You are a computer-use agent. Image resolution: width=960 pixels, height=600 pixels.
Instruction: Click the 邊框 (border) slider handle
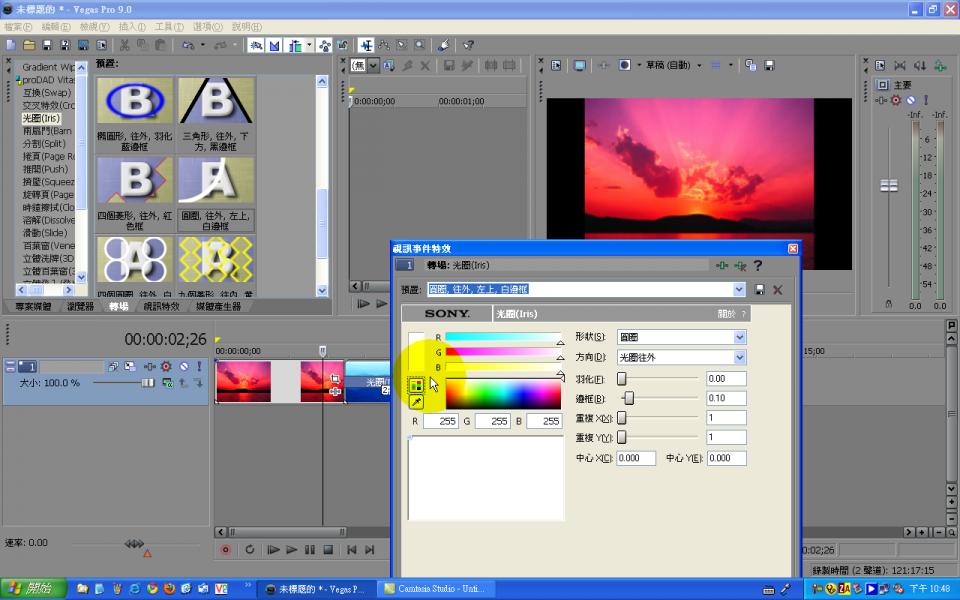click(628, 398)
